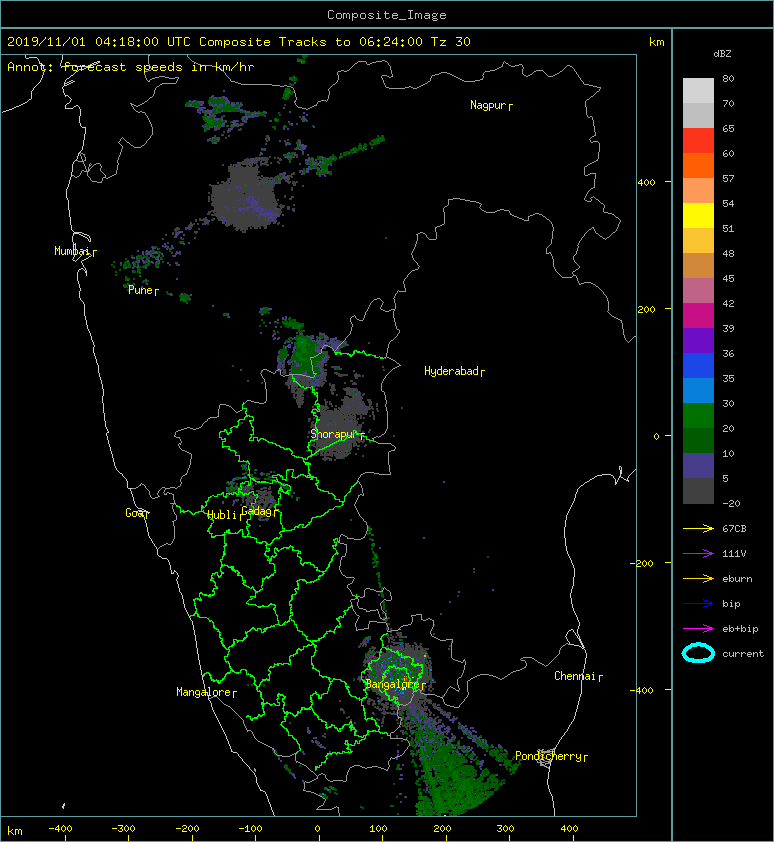Click the Shorapur station label
774x842 pixels.
click(x=334, y=434)
